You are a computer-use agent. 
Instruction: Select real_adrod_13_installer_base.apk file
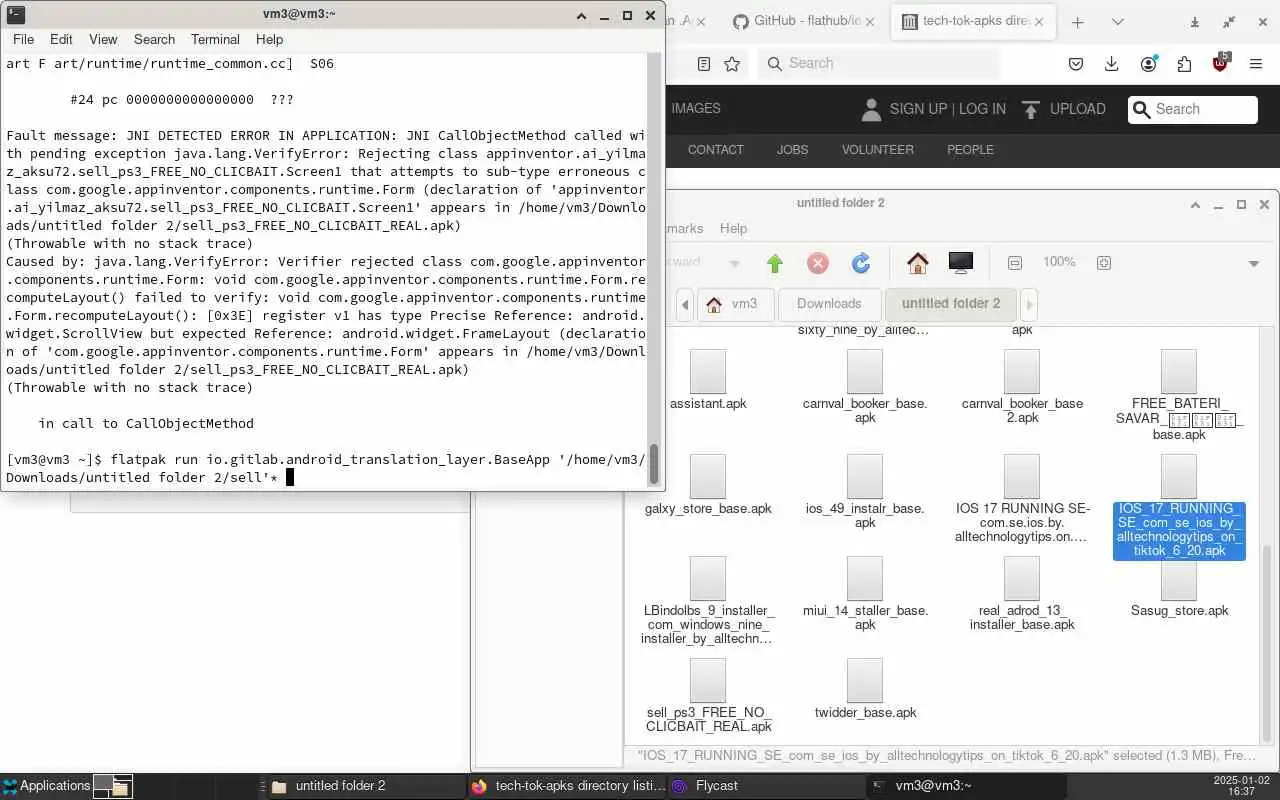point(1022,594)
